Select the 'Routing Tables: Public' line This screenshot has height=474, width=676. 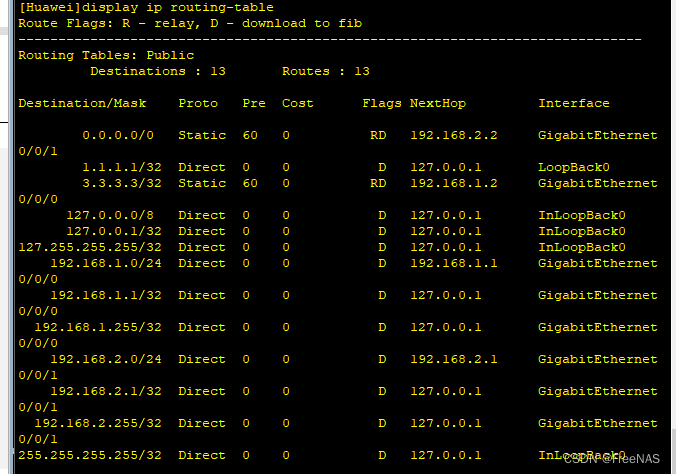tap(106, 55)
